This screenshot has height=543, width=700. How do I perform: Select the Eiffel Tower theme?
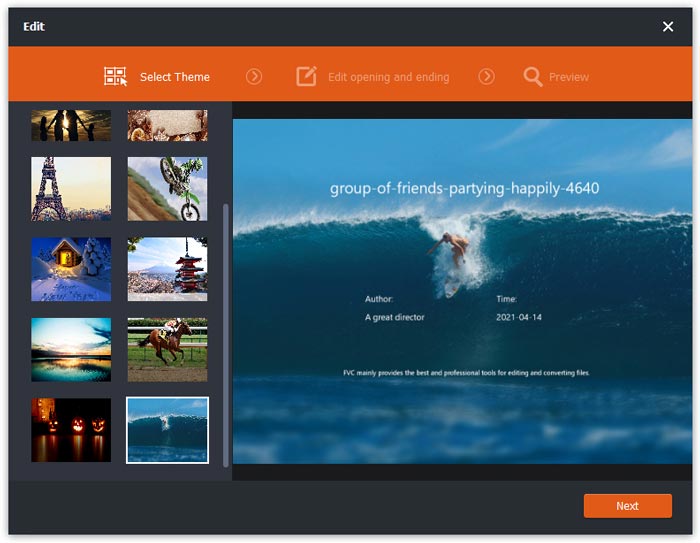71,188
